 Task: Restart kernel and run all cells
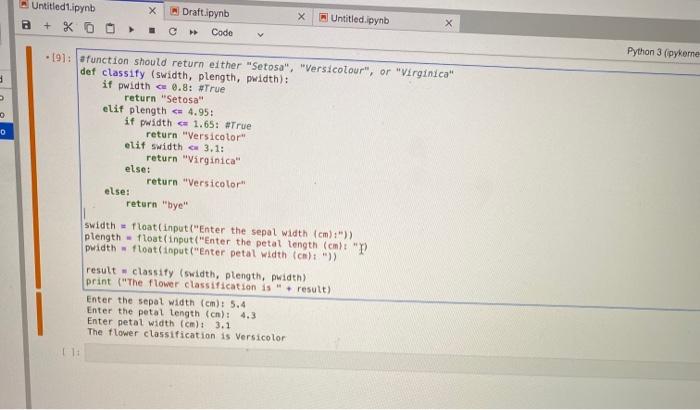pyautogui.click(x=193, y=32)
